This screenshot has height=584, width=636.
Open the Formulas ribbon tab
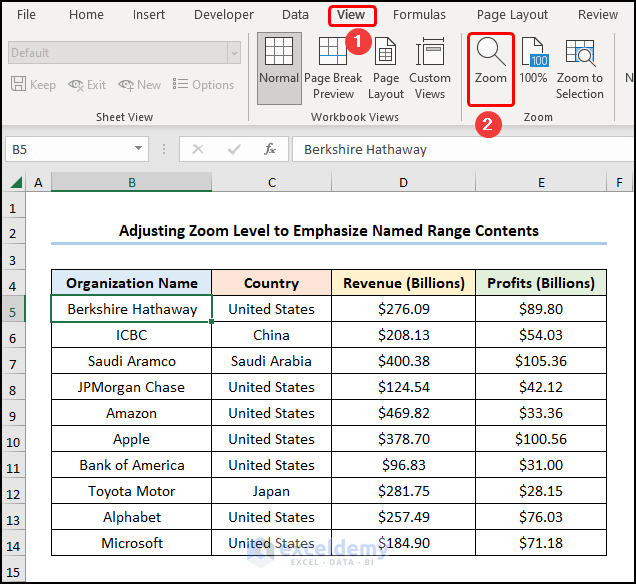coord(419,15)
